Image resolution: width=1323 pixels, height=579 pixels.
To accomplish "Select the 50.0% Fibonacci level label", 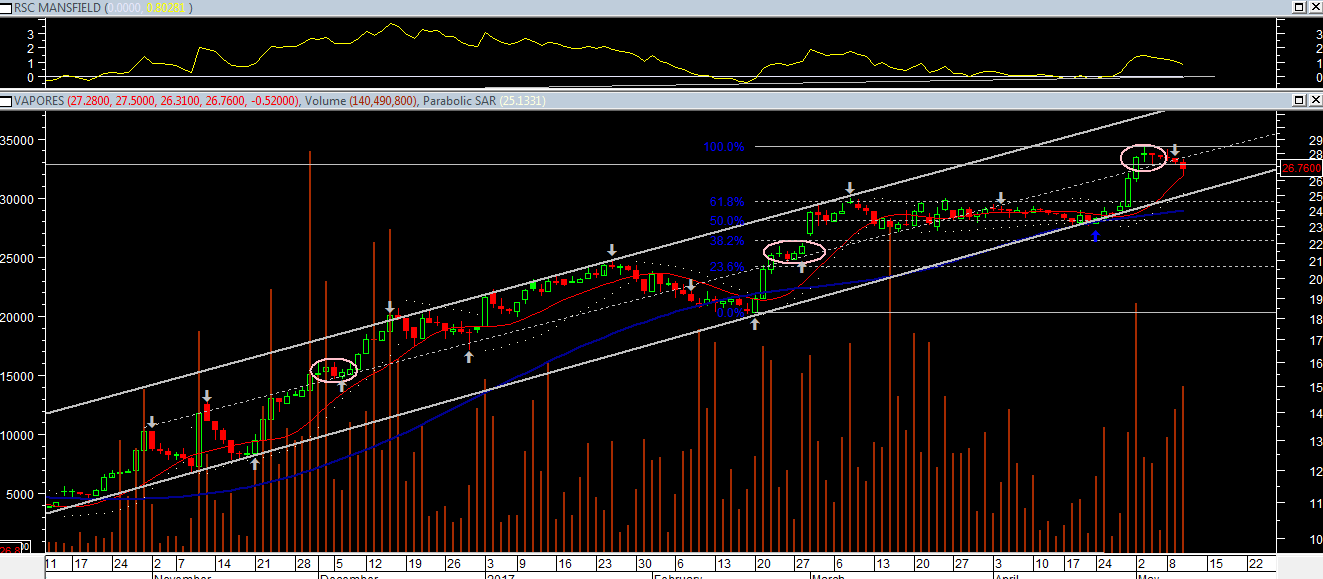I will pyautogui.click(x=726, y=221).
